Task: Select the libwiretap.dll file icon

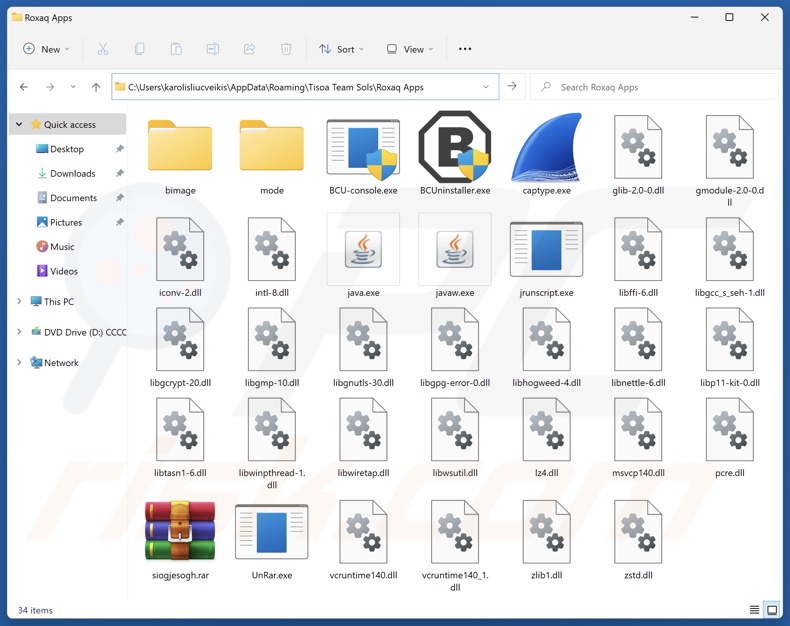Action: pos(363,429)
